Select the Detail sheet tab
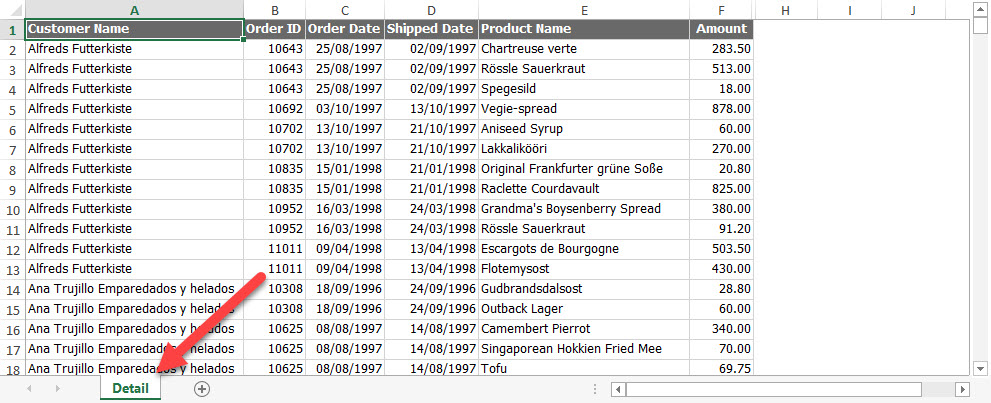This screenshot has height=403, width=991. pyautogui.click(x=130, y=388)
